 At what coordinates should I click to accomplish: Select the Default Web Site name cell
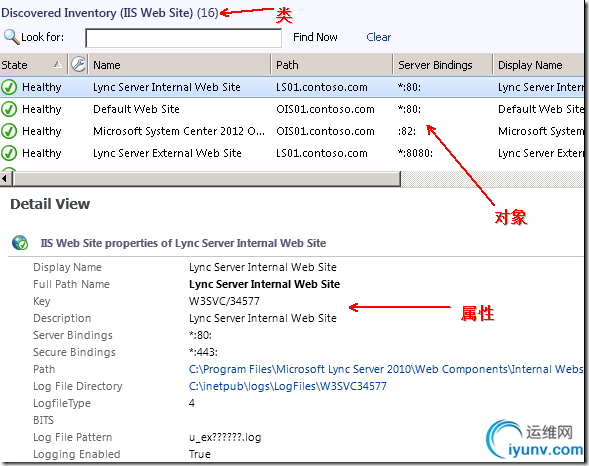coord(136,109)
